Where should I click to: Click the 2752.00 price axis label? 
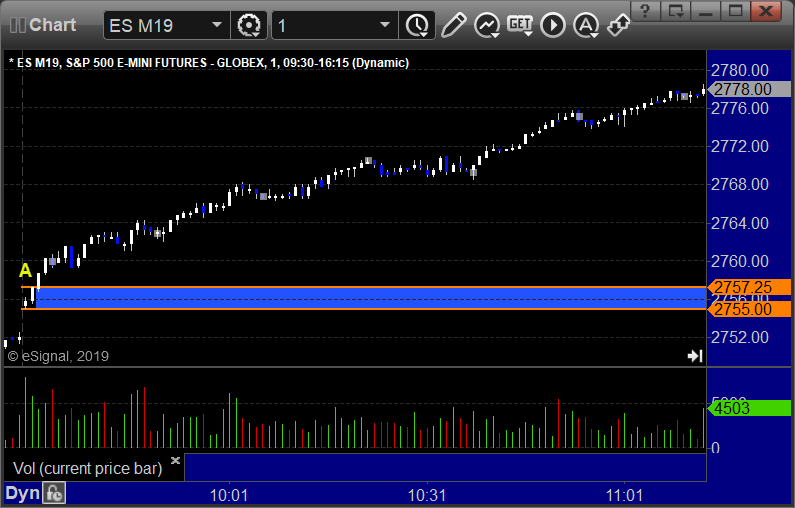(x=740, y=337)
